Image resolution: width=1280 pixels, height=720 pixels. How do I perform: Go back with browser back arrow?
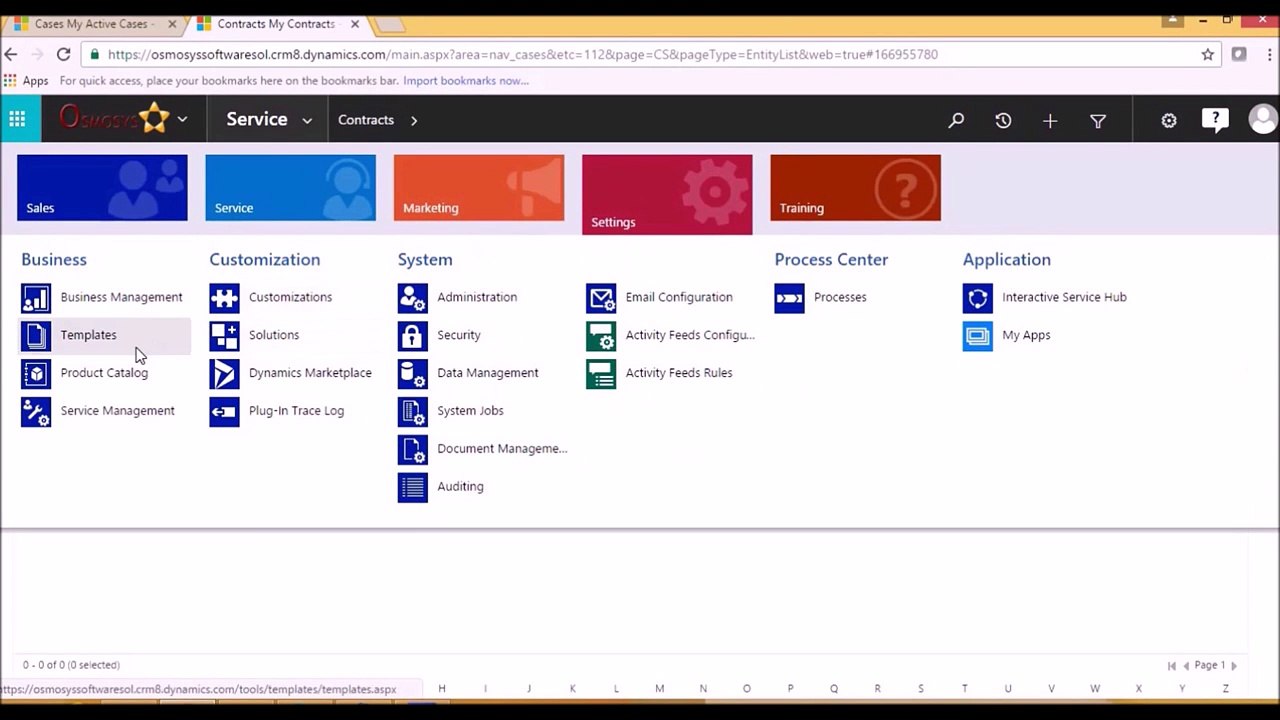(11, 55)
